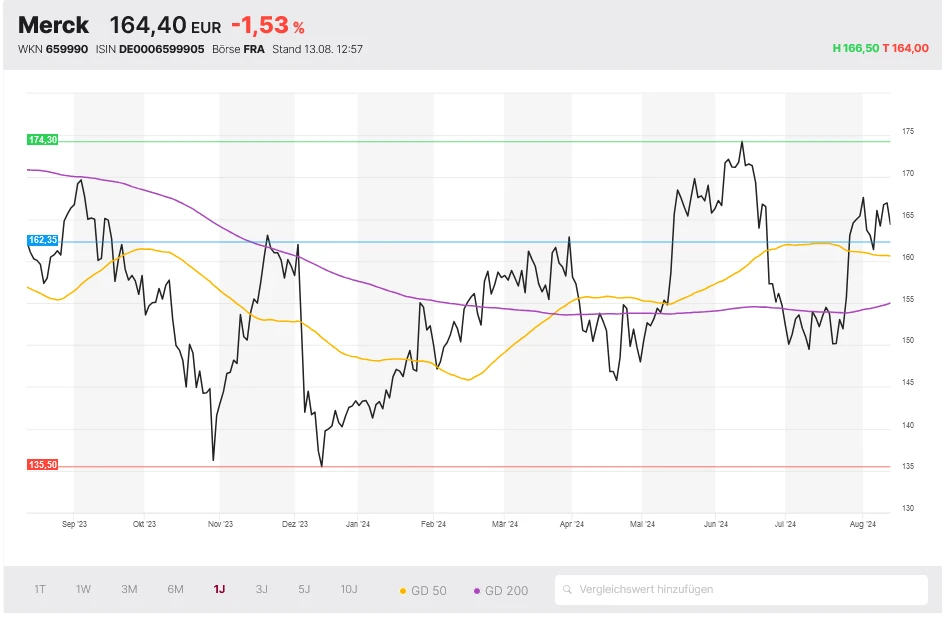Toggle the purple GD 200 moving average
943x618 pixels.
click(x=500, y=590)
